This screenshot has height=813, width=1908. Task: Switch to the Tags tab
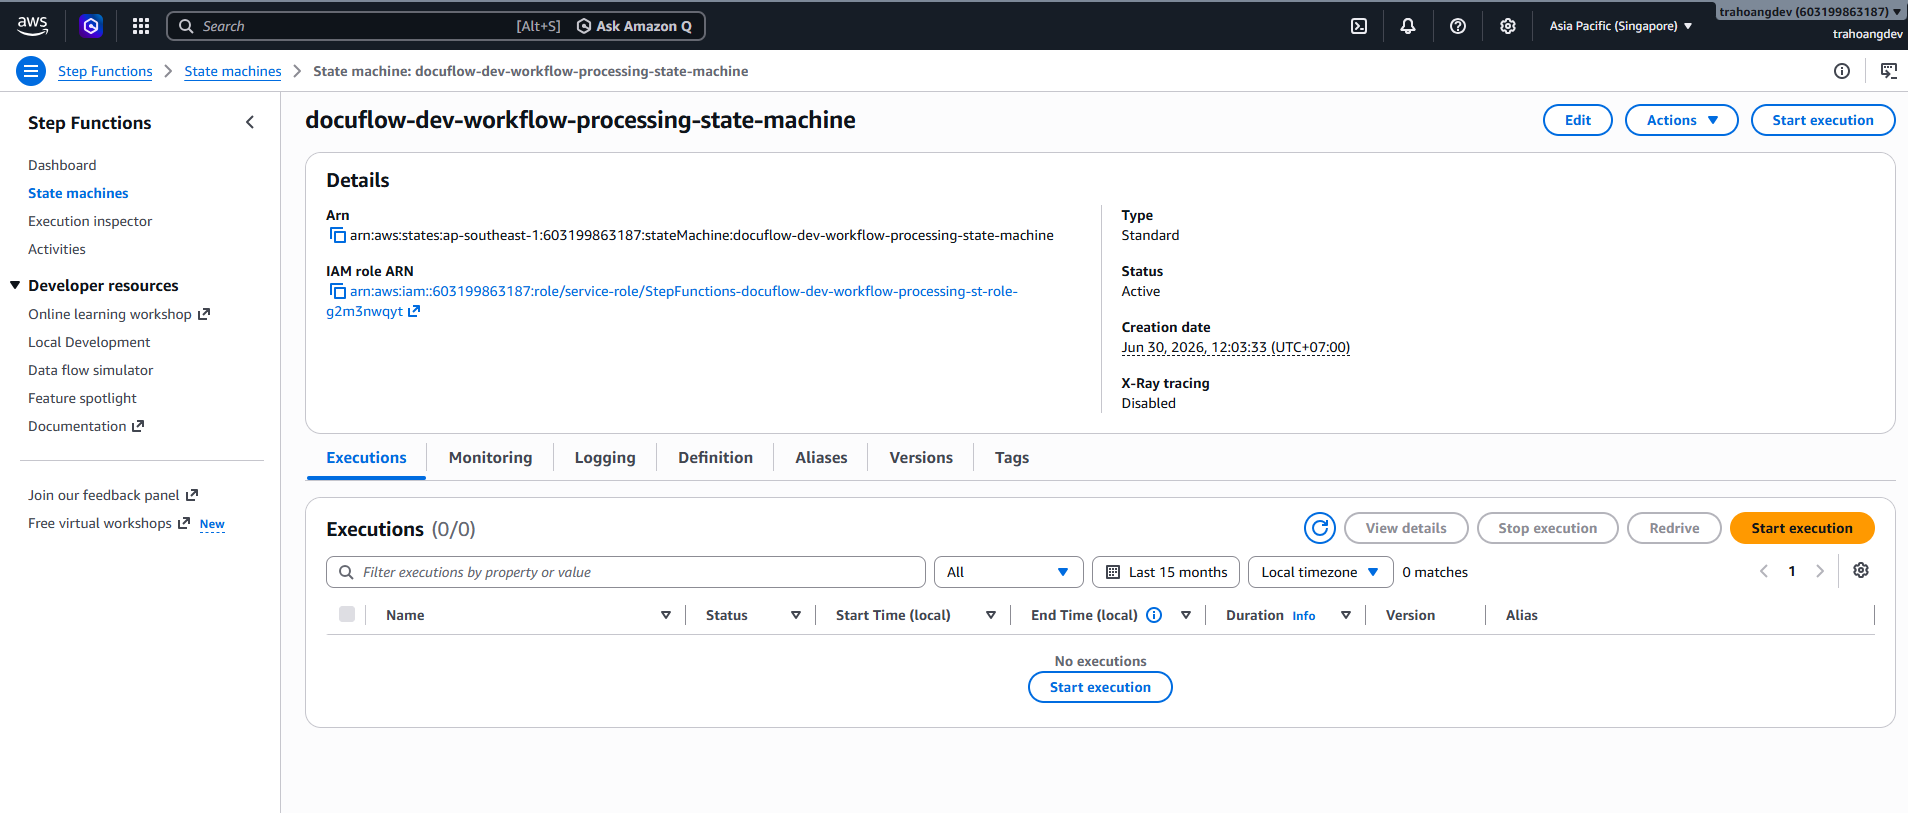coord(1011,458)
